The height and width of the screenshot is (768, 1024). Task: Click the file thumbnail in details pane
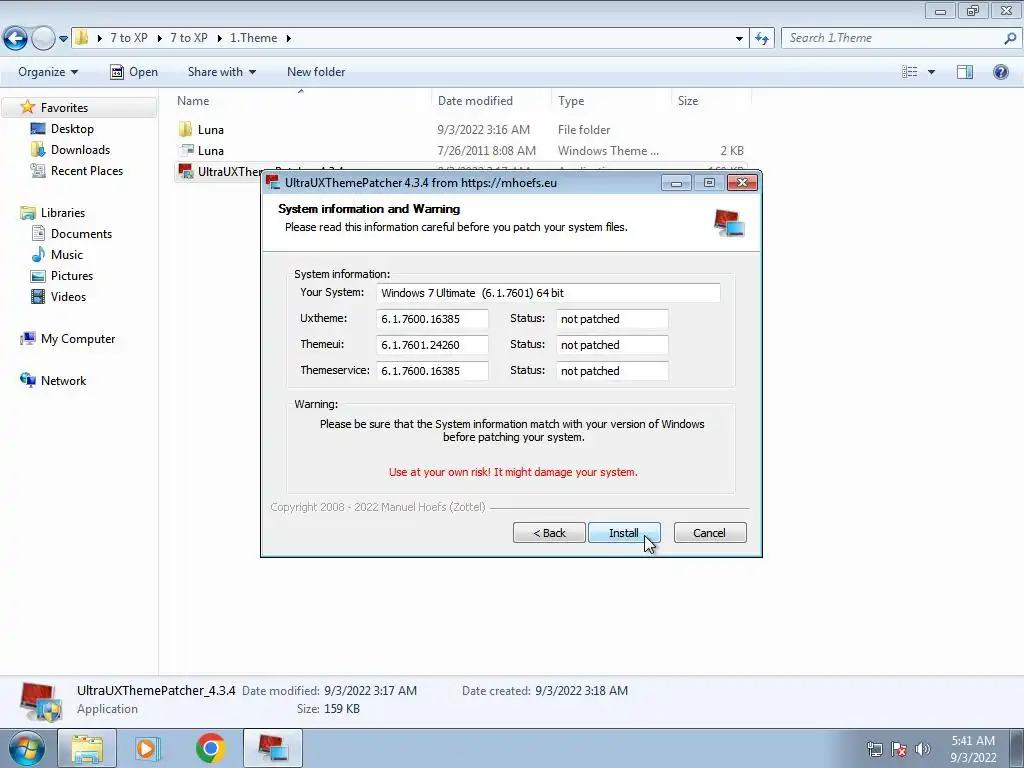coord(40,701)
